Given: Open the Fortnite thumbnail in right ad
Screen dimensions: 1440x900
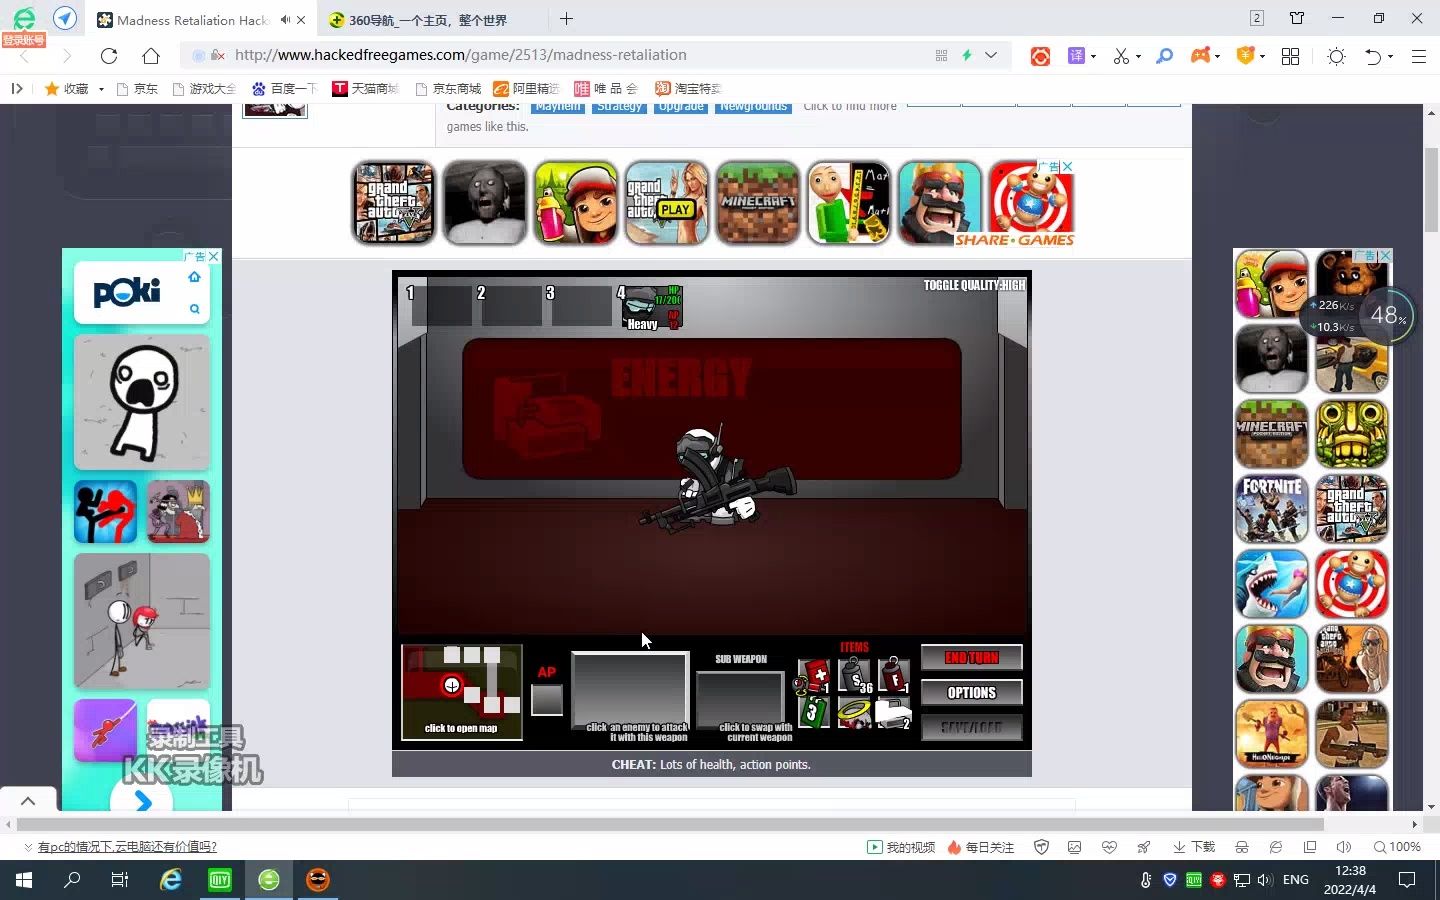Looking at the screenshot, I should (1272, 508).
